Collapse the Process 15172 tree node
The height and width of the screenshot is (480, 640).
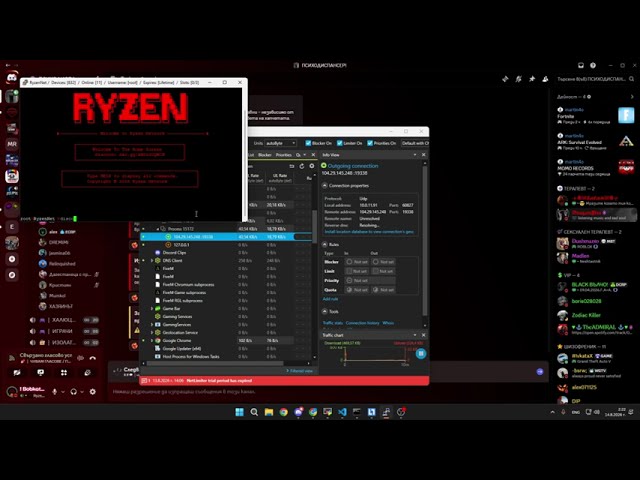(x=158, y=229)
